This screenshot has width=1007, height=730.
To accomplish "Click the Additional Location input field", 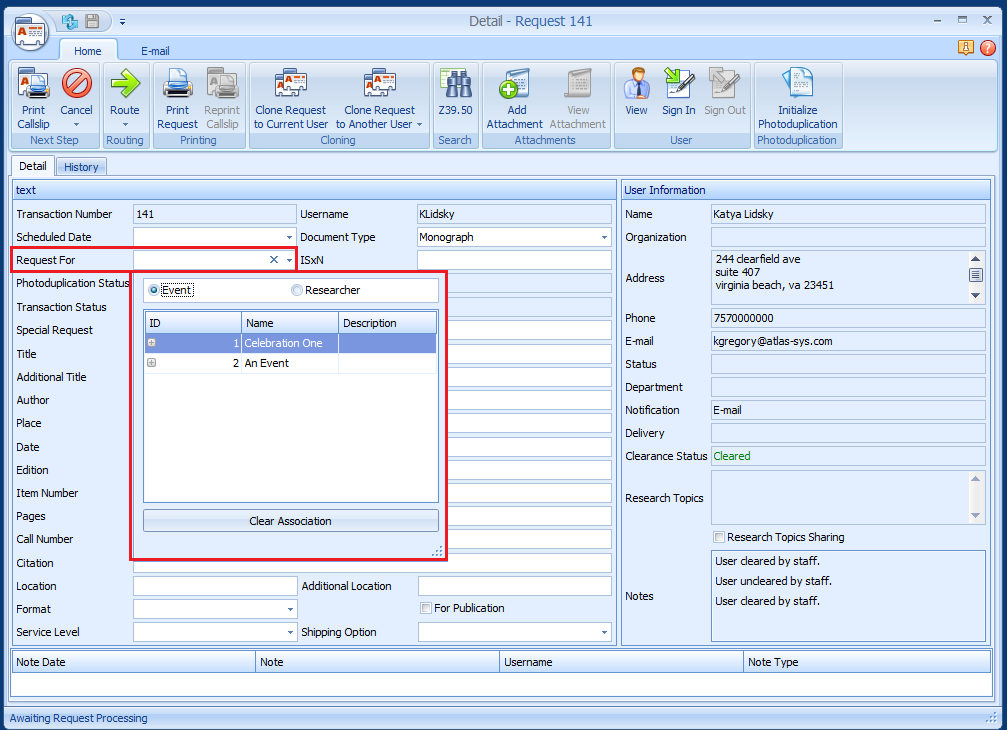I will click(514, 586).
